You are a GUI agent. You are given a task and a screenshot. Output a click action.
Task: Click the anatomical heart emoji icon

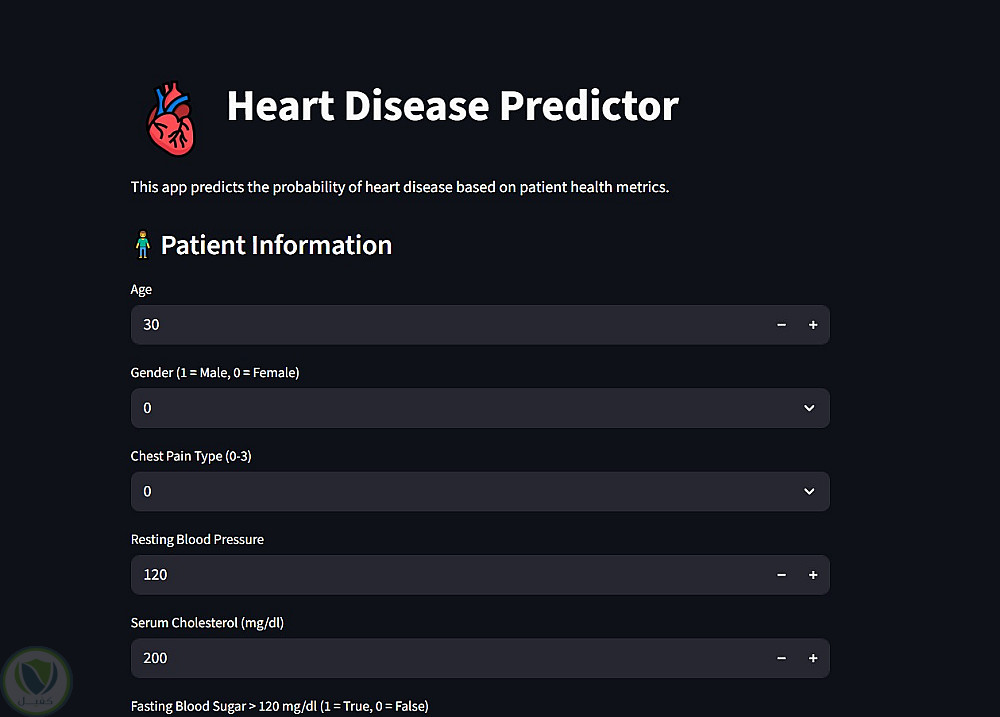click(x=171, y=117)
